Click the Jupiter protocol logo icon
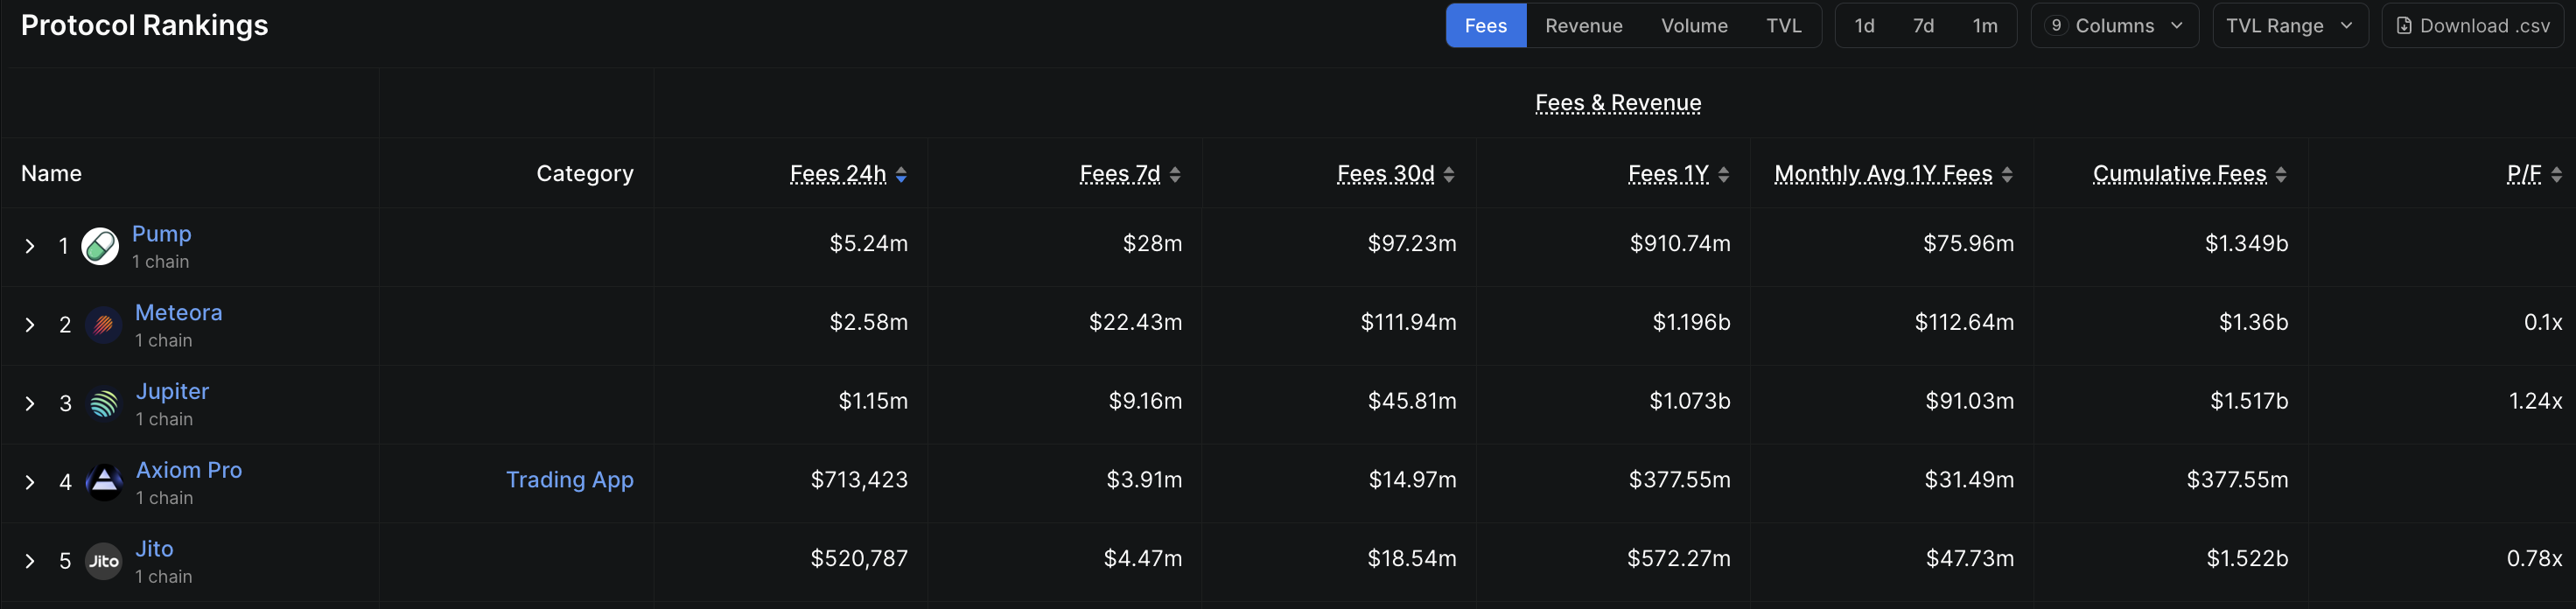 (104, 404)
